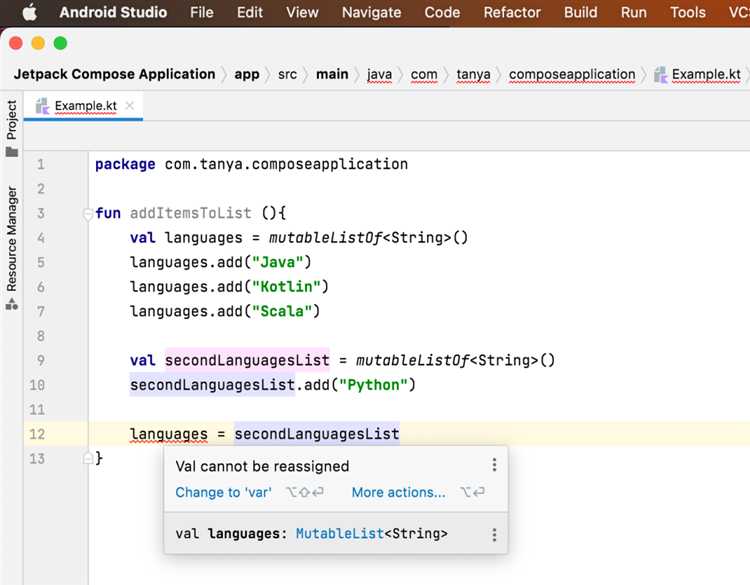The height and width of the screenshot is (585, 750).
Task: Close the Example.kt editor tab
Action: pyautogui.click(x=130, y=106)
